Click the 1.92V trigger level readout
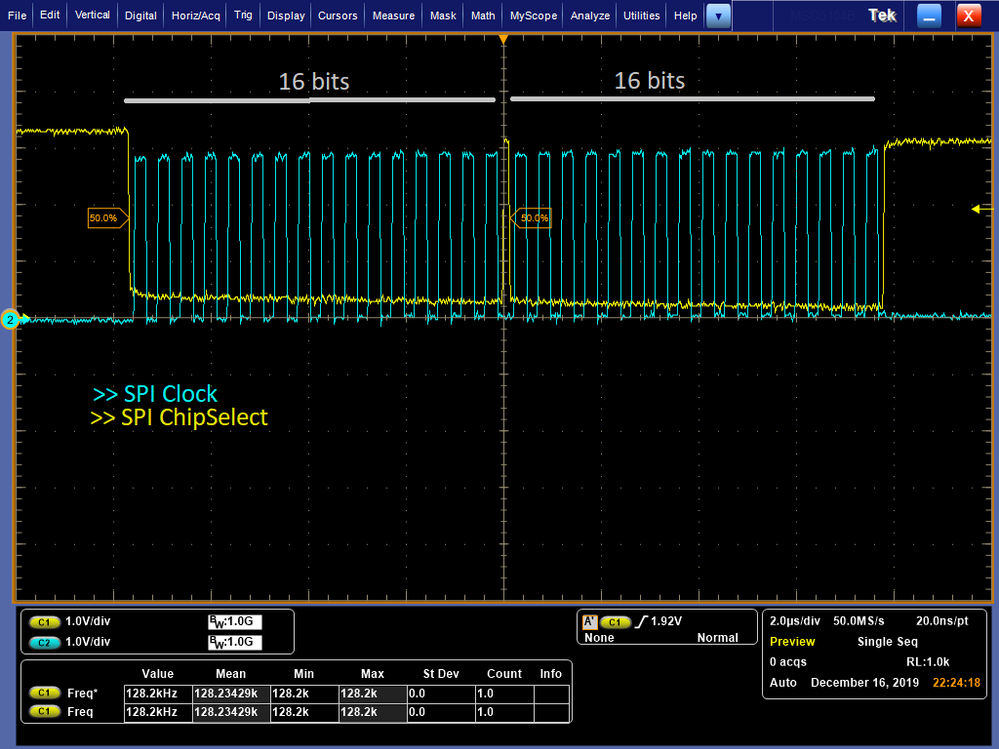Image resolution: width=999 pixels, height=749 pixels. tap(666, 621)
